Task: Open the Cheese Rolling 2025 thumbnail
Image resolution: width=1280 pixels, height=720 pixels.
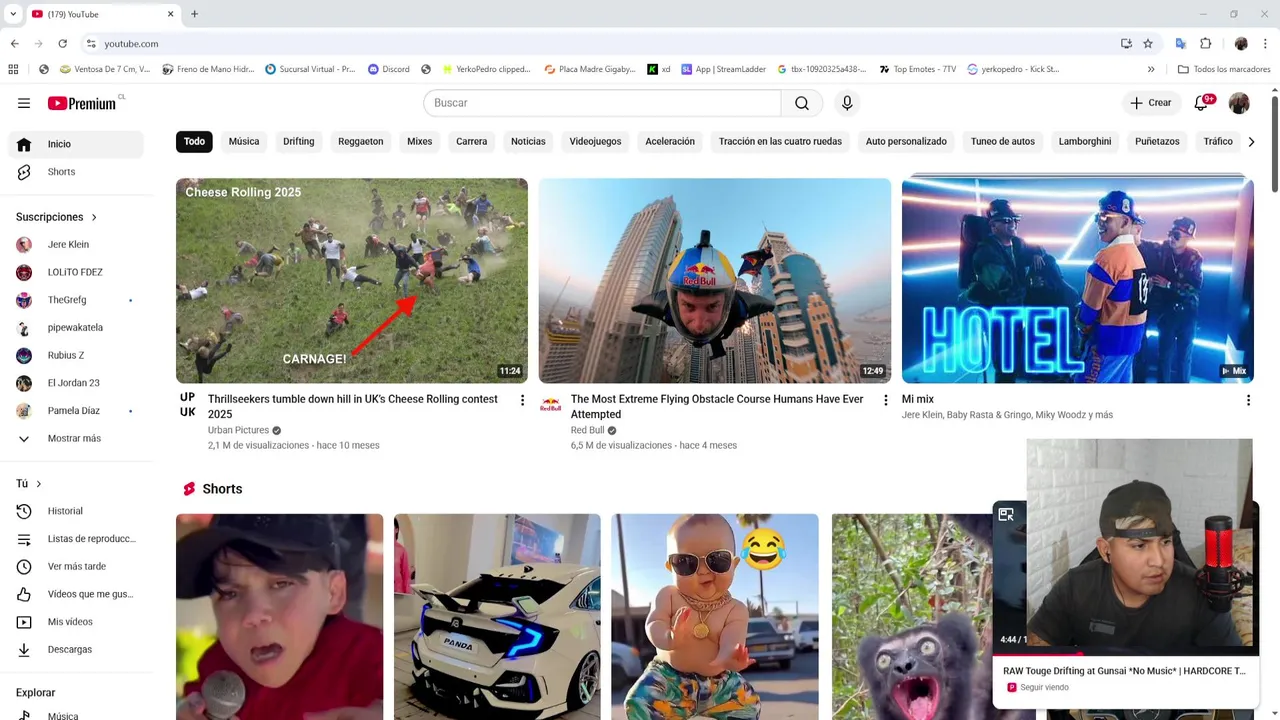Action: click(x=352, y=281)
